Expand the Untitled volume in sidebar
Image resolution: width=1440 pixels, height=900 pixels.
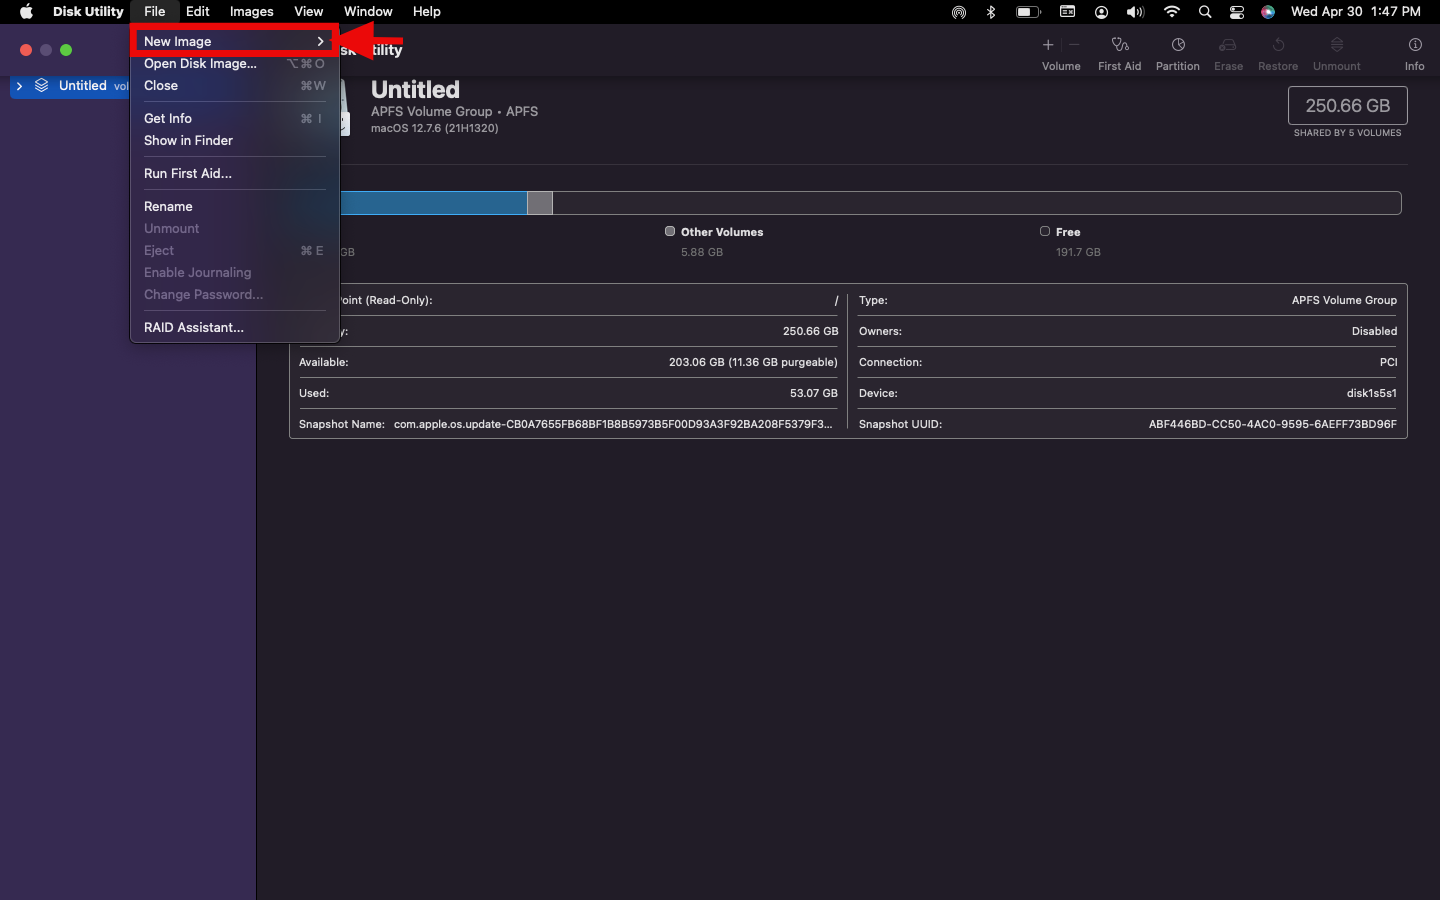[x=19, y=86]
